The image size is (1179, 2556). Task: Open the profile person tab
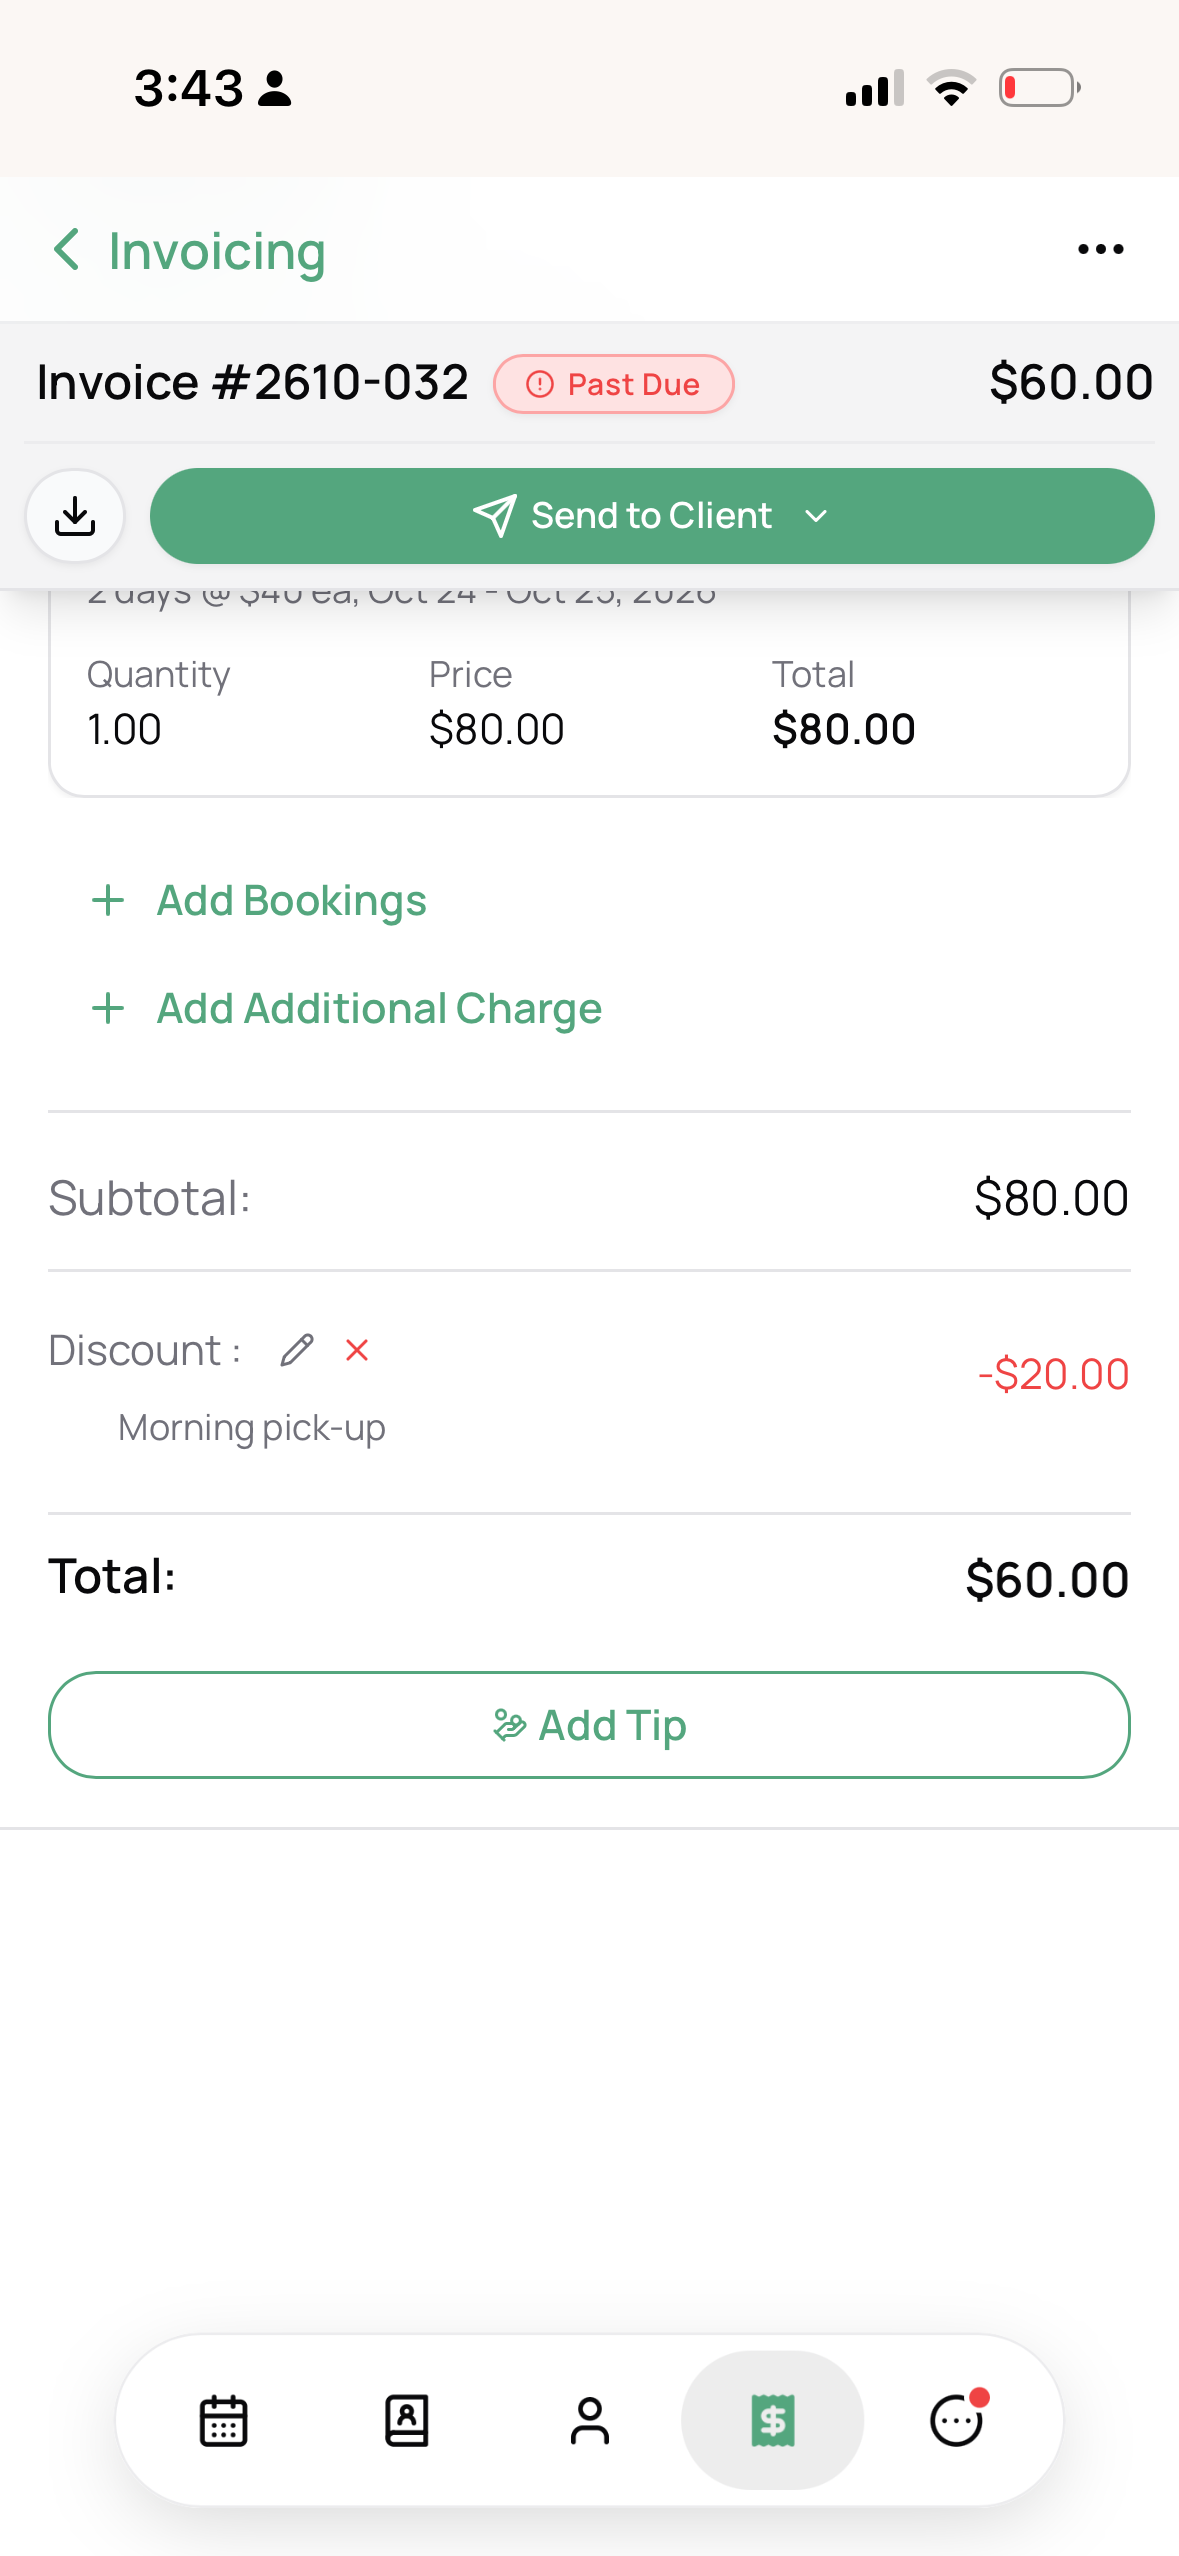(x=589, y=2421)
